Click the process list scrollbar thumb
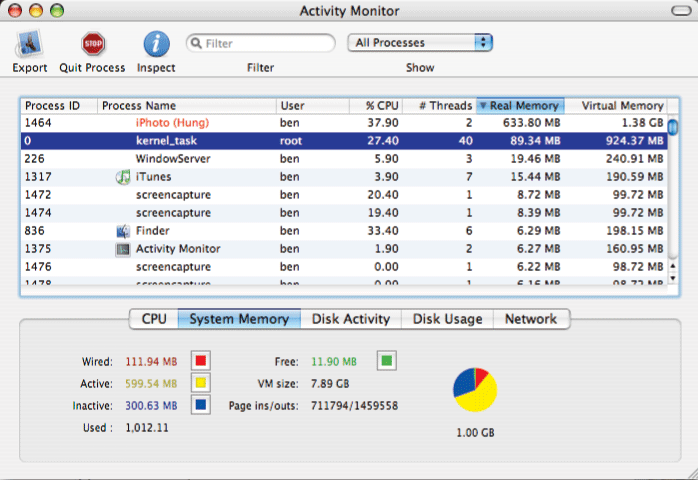This screenshot has height=480, width=698. point(673,127)
